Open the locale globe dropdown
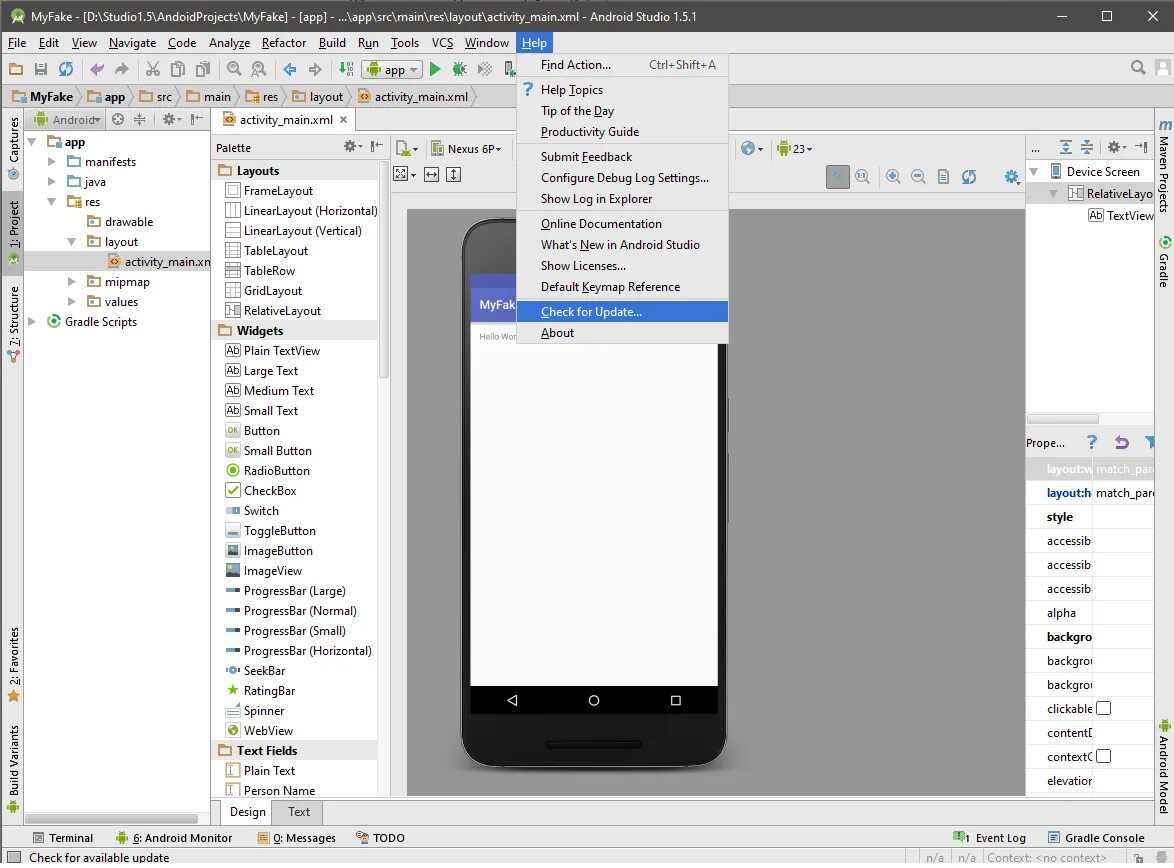Viewport: 1174px width, 868px height. (x=752, y=149)
